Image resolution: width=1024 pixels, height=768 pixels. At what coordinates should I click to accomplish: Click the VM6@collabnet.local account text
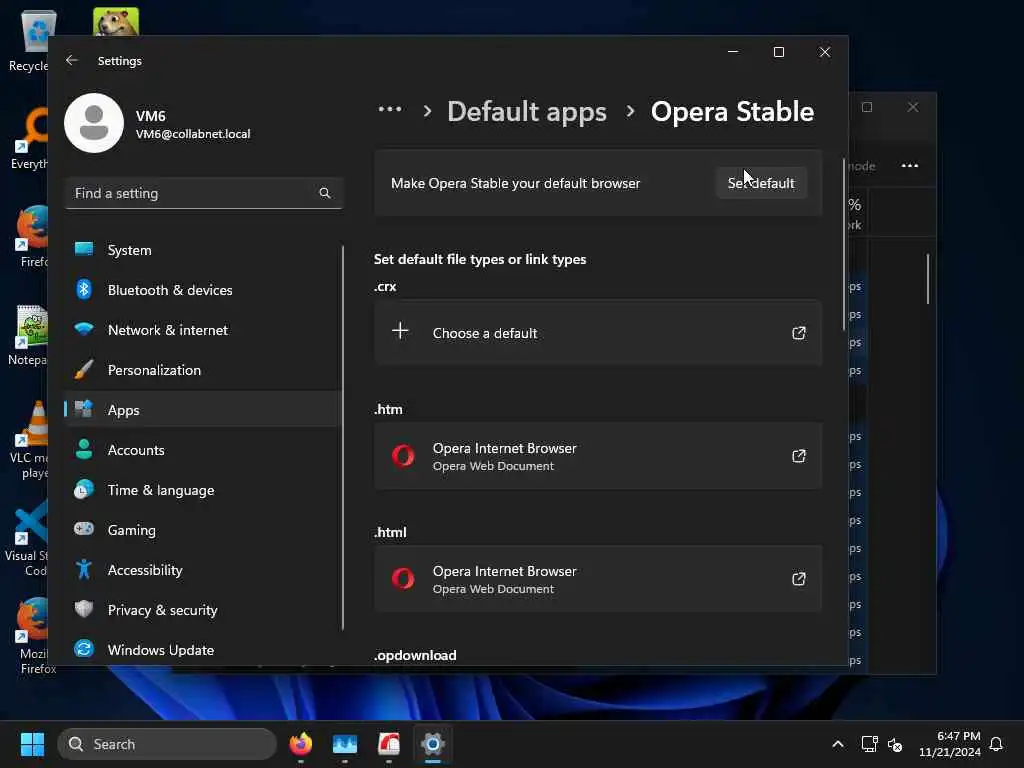(193, 134)
